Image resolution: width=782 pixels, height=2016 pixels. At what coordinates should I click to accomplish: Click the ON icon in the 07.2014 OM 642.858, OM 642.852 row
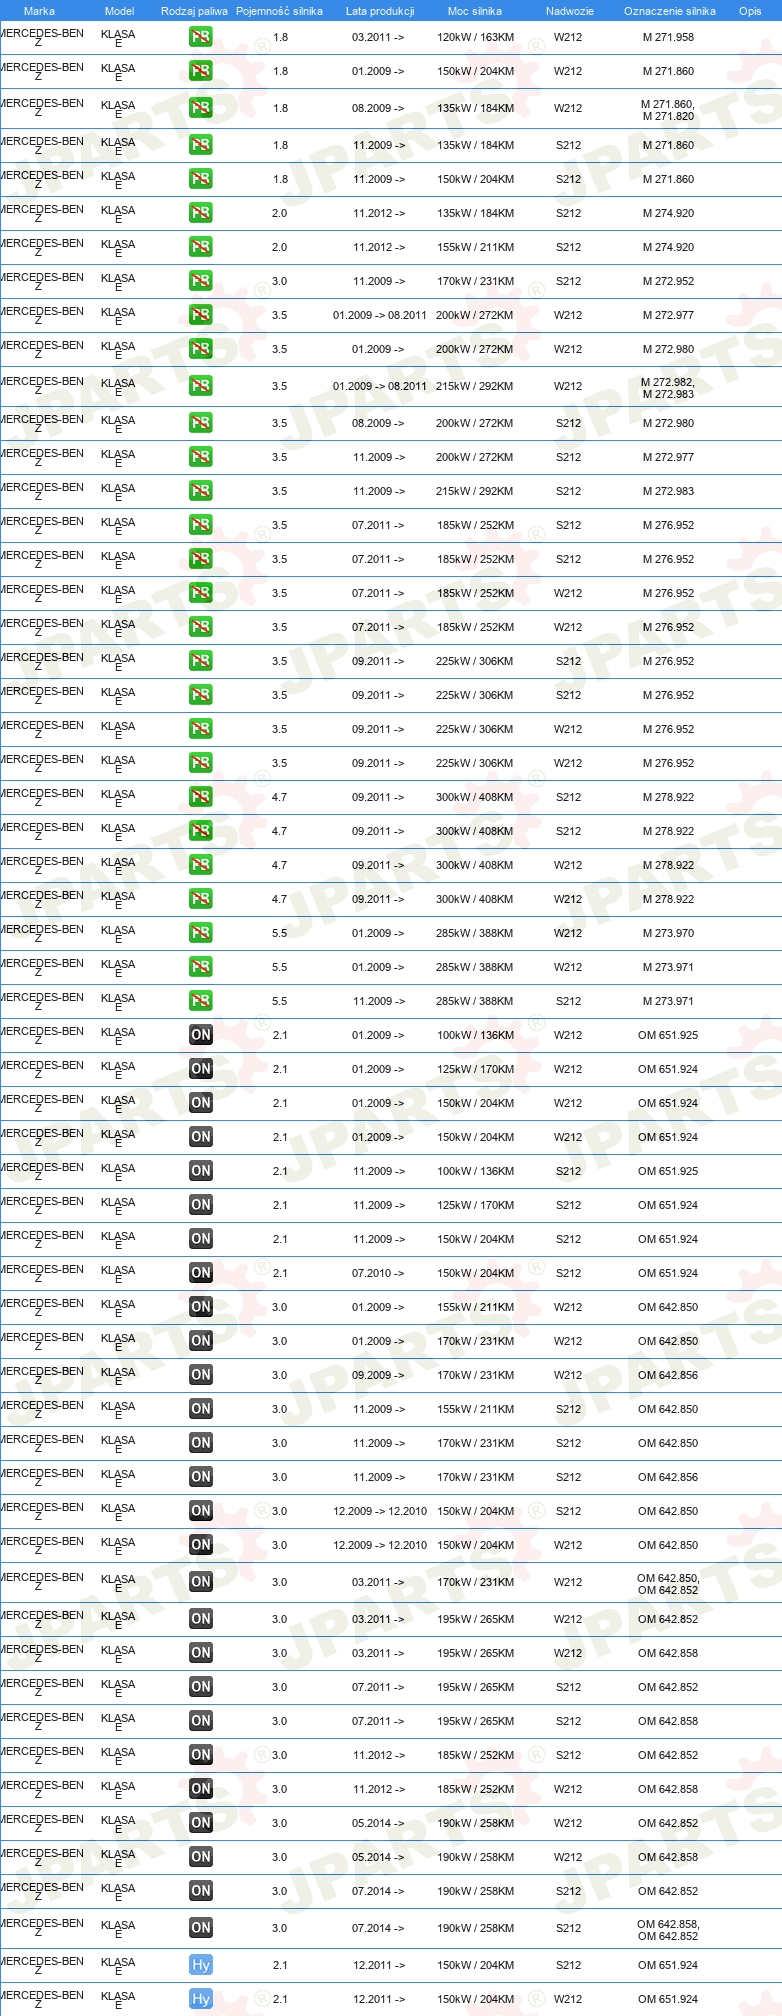201,1928
